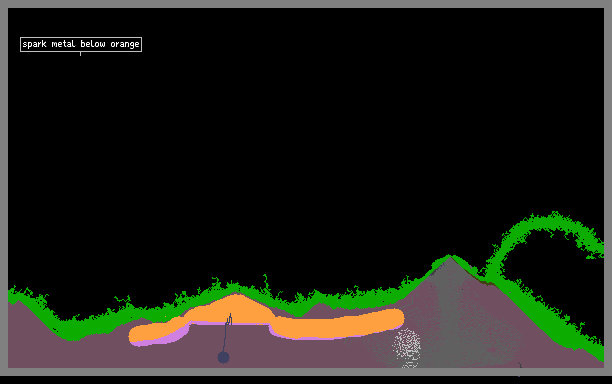612x384 pixels.
Task: Click the word 'orange' in the sign
Action: 125,44
